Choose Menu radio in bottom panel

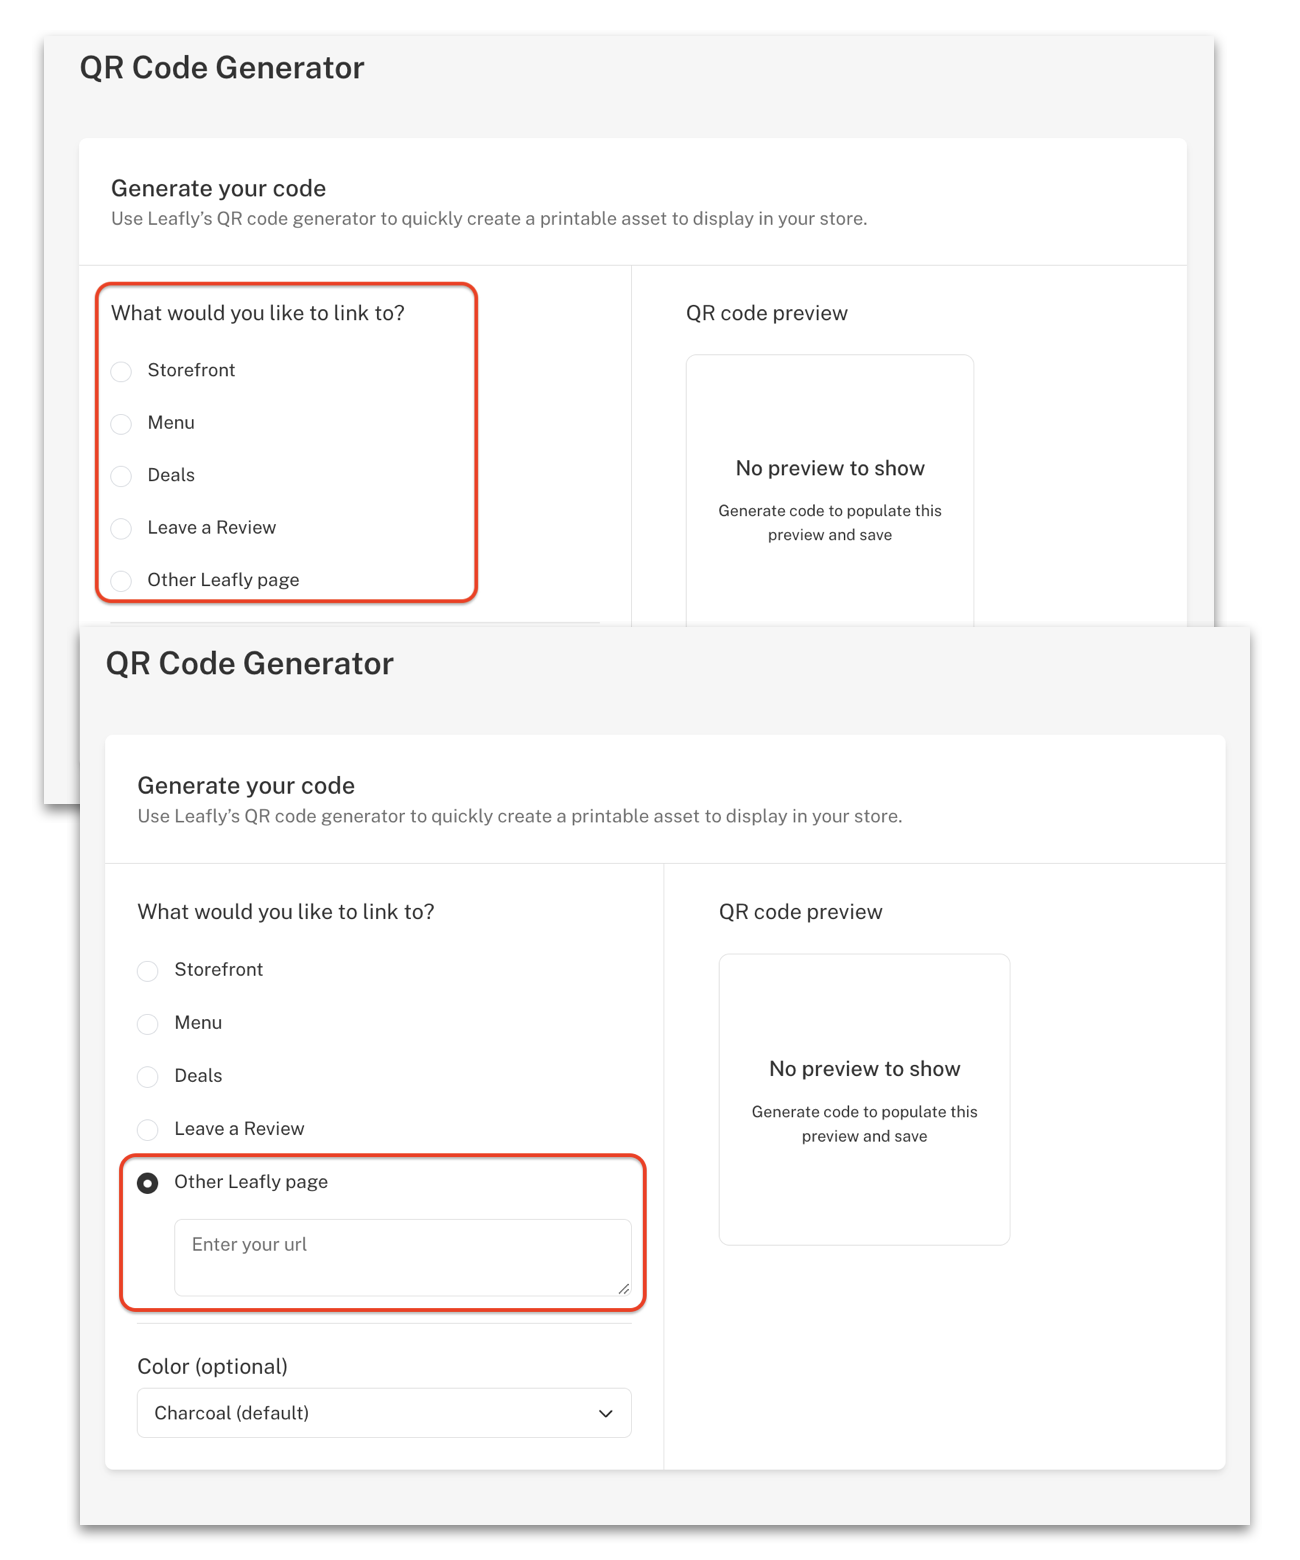[148, 1024]
